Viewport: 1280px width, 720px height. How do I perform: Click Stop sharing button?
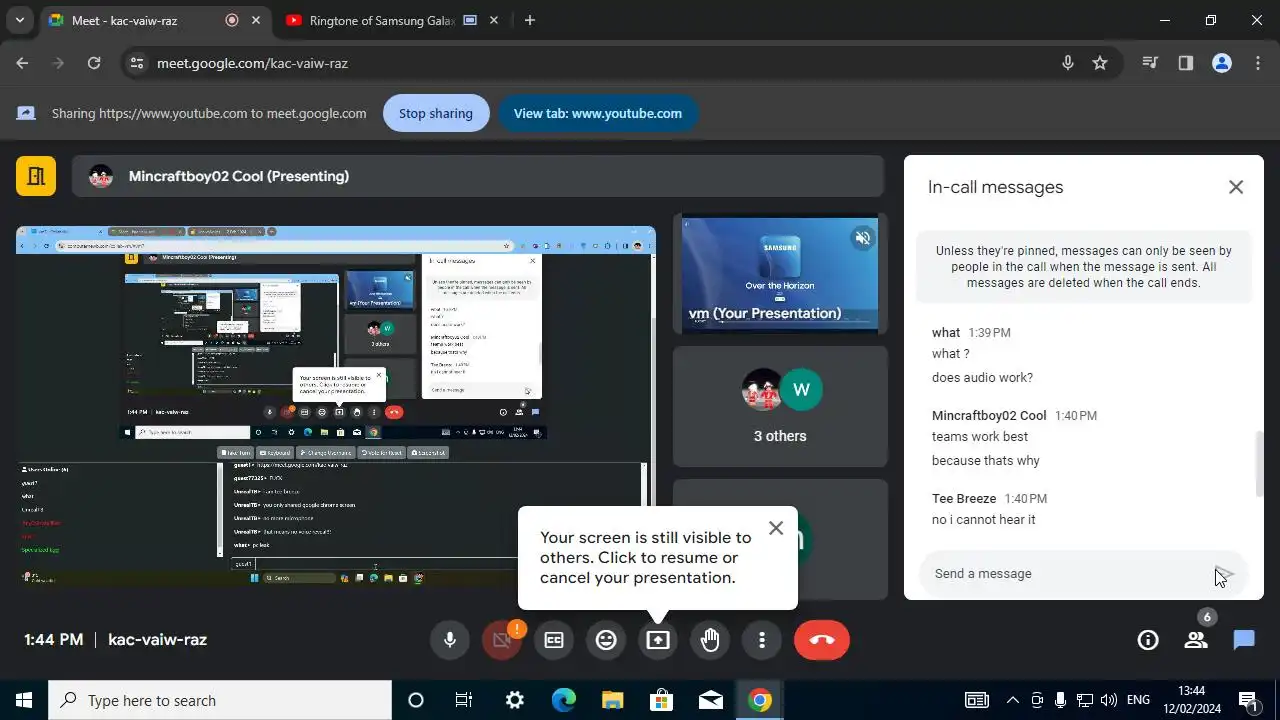click(436, 113)
